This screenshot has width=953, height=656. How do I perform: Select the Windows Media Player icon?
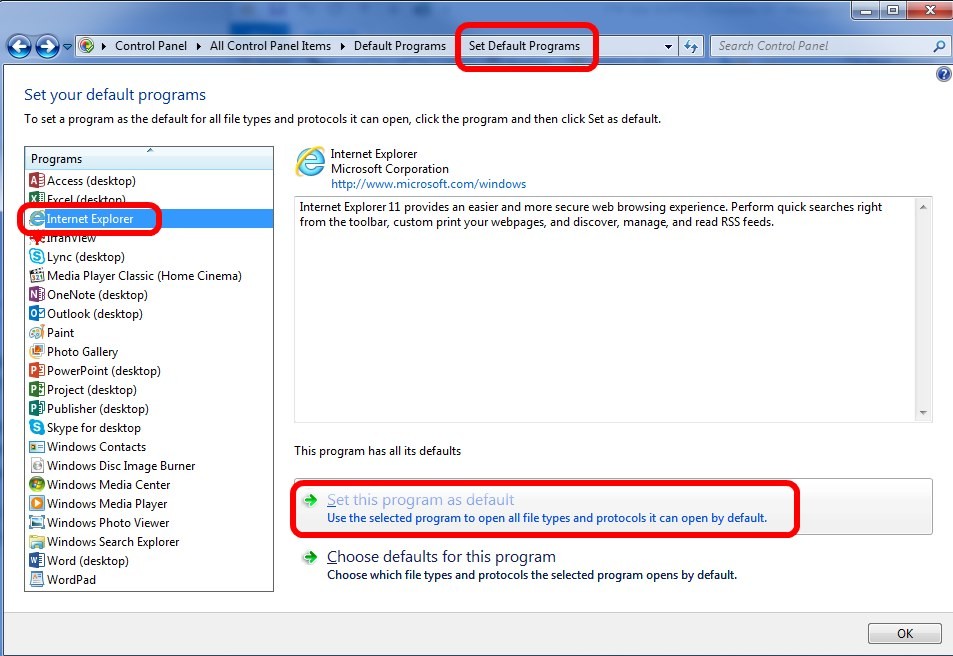point(37,504)
